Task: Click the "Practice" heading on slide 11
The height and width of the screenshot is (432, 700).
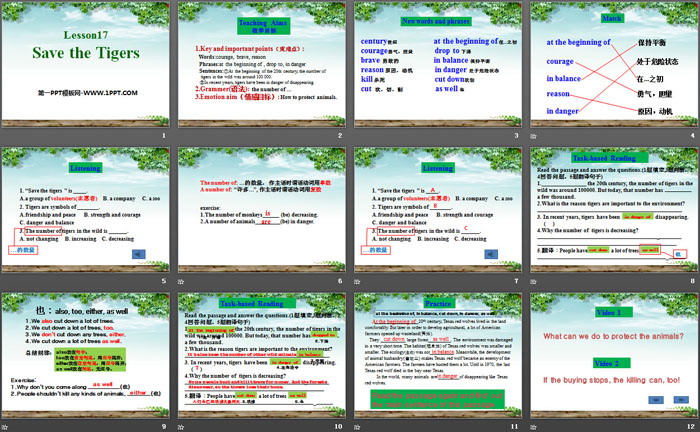Action: (x=437, y=302)
